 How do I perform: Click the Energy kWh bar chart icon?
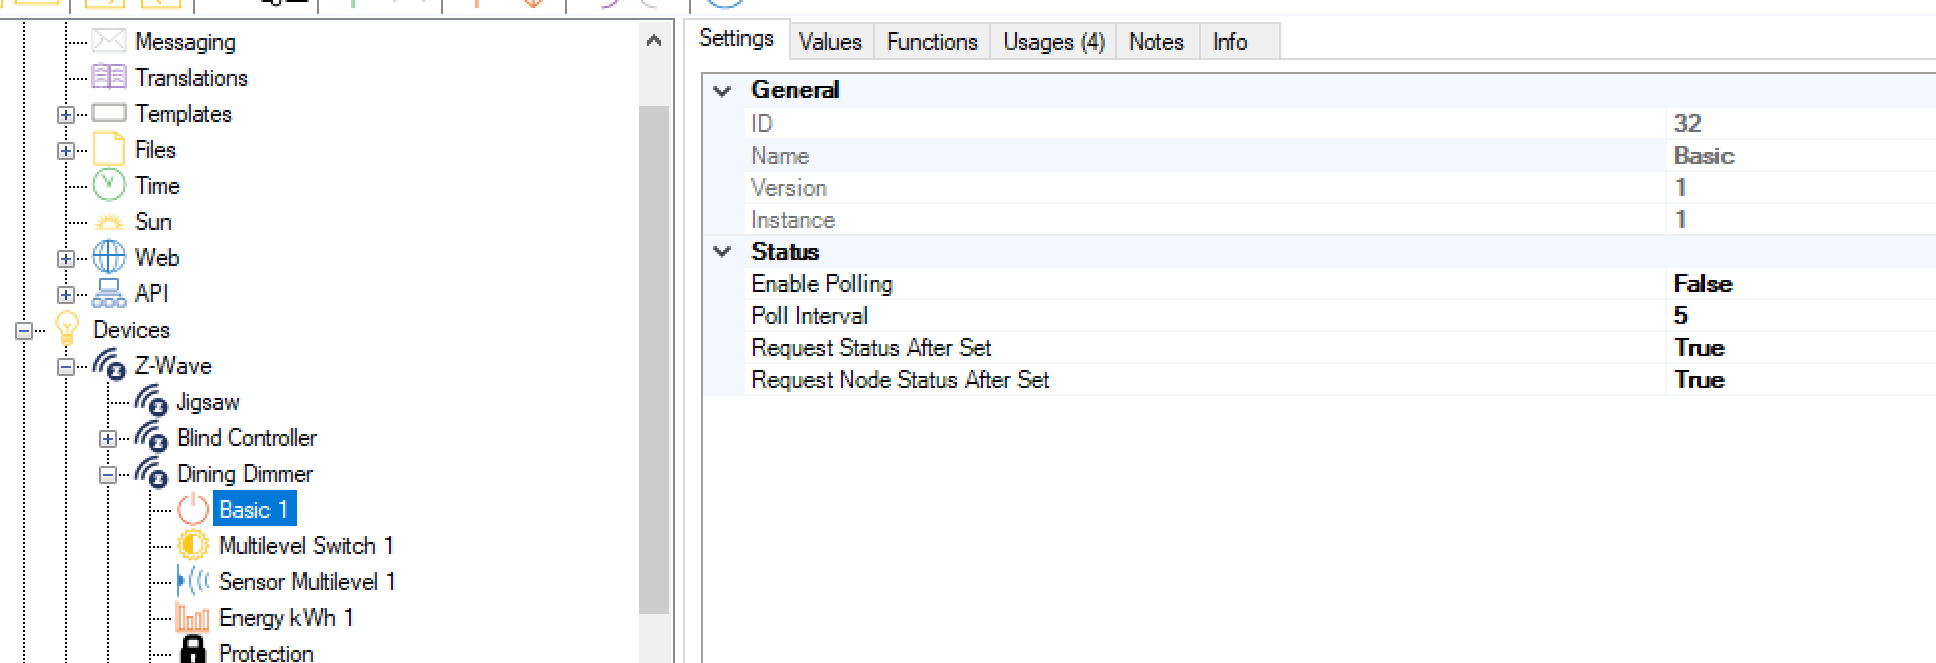193,618
